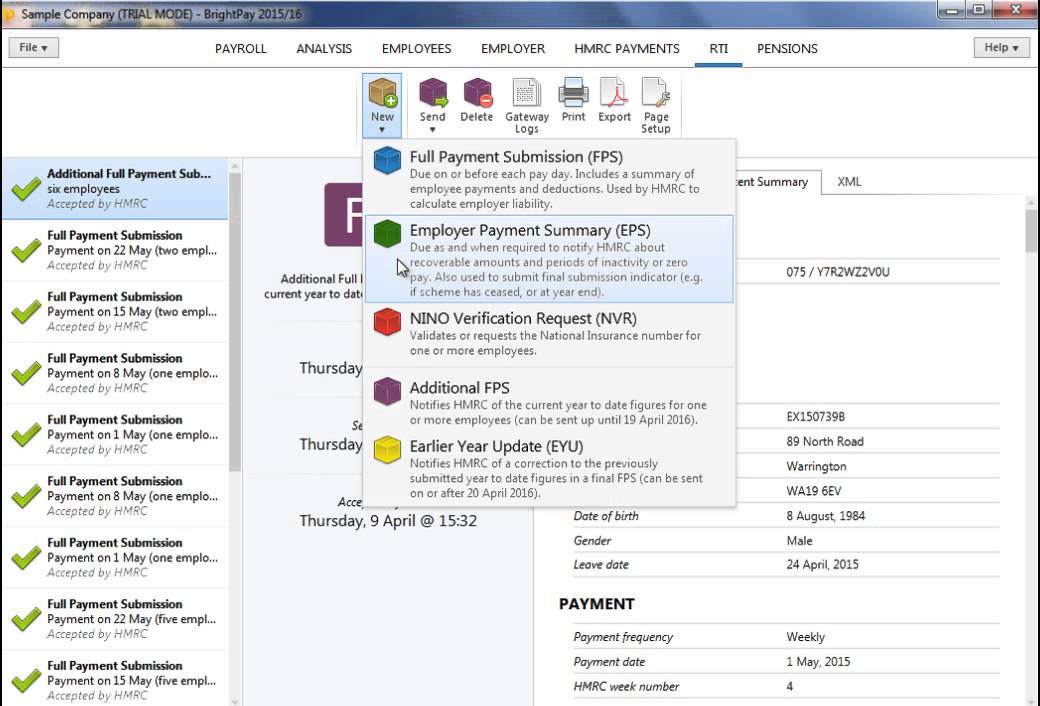Select the RTI tab
Screen dimensions: 1040x706
pos(718,48)
